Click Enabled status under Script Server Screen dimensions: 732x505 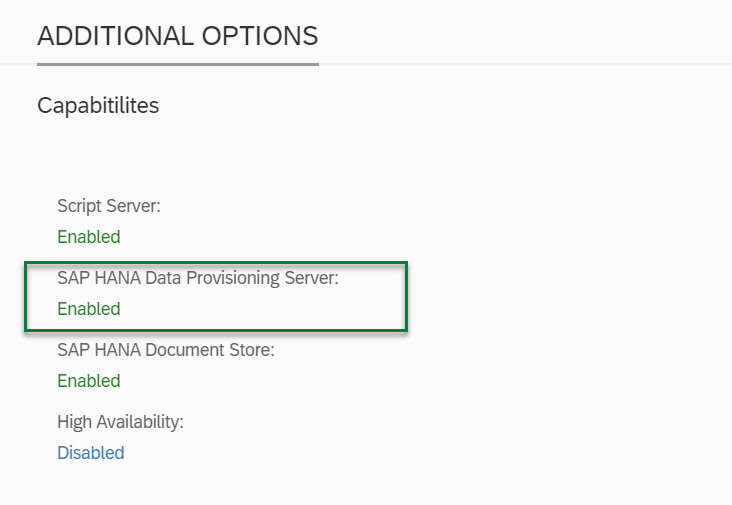tap(89, 237)
